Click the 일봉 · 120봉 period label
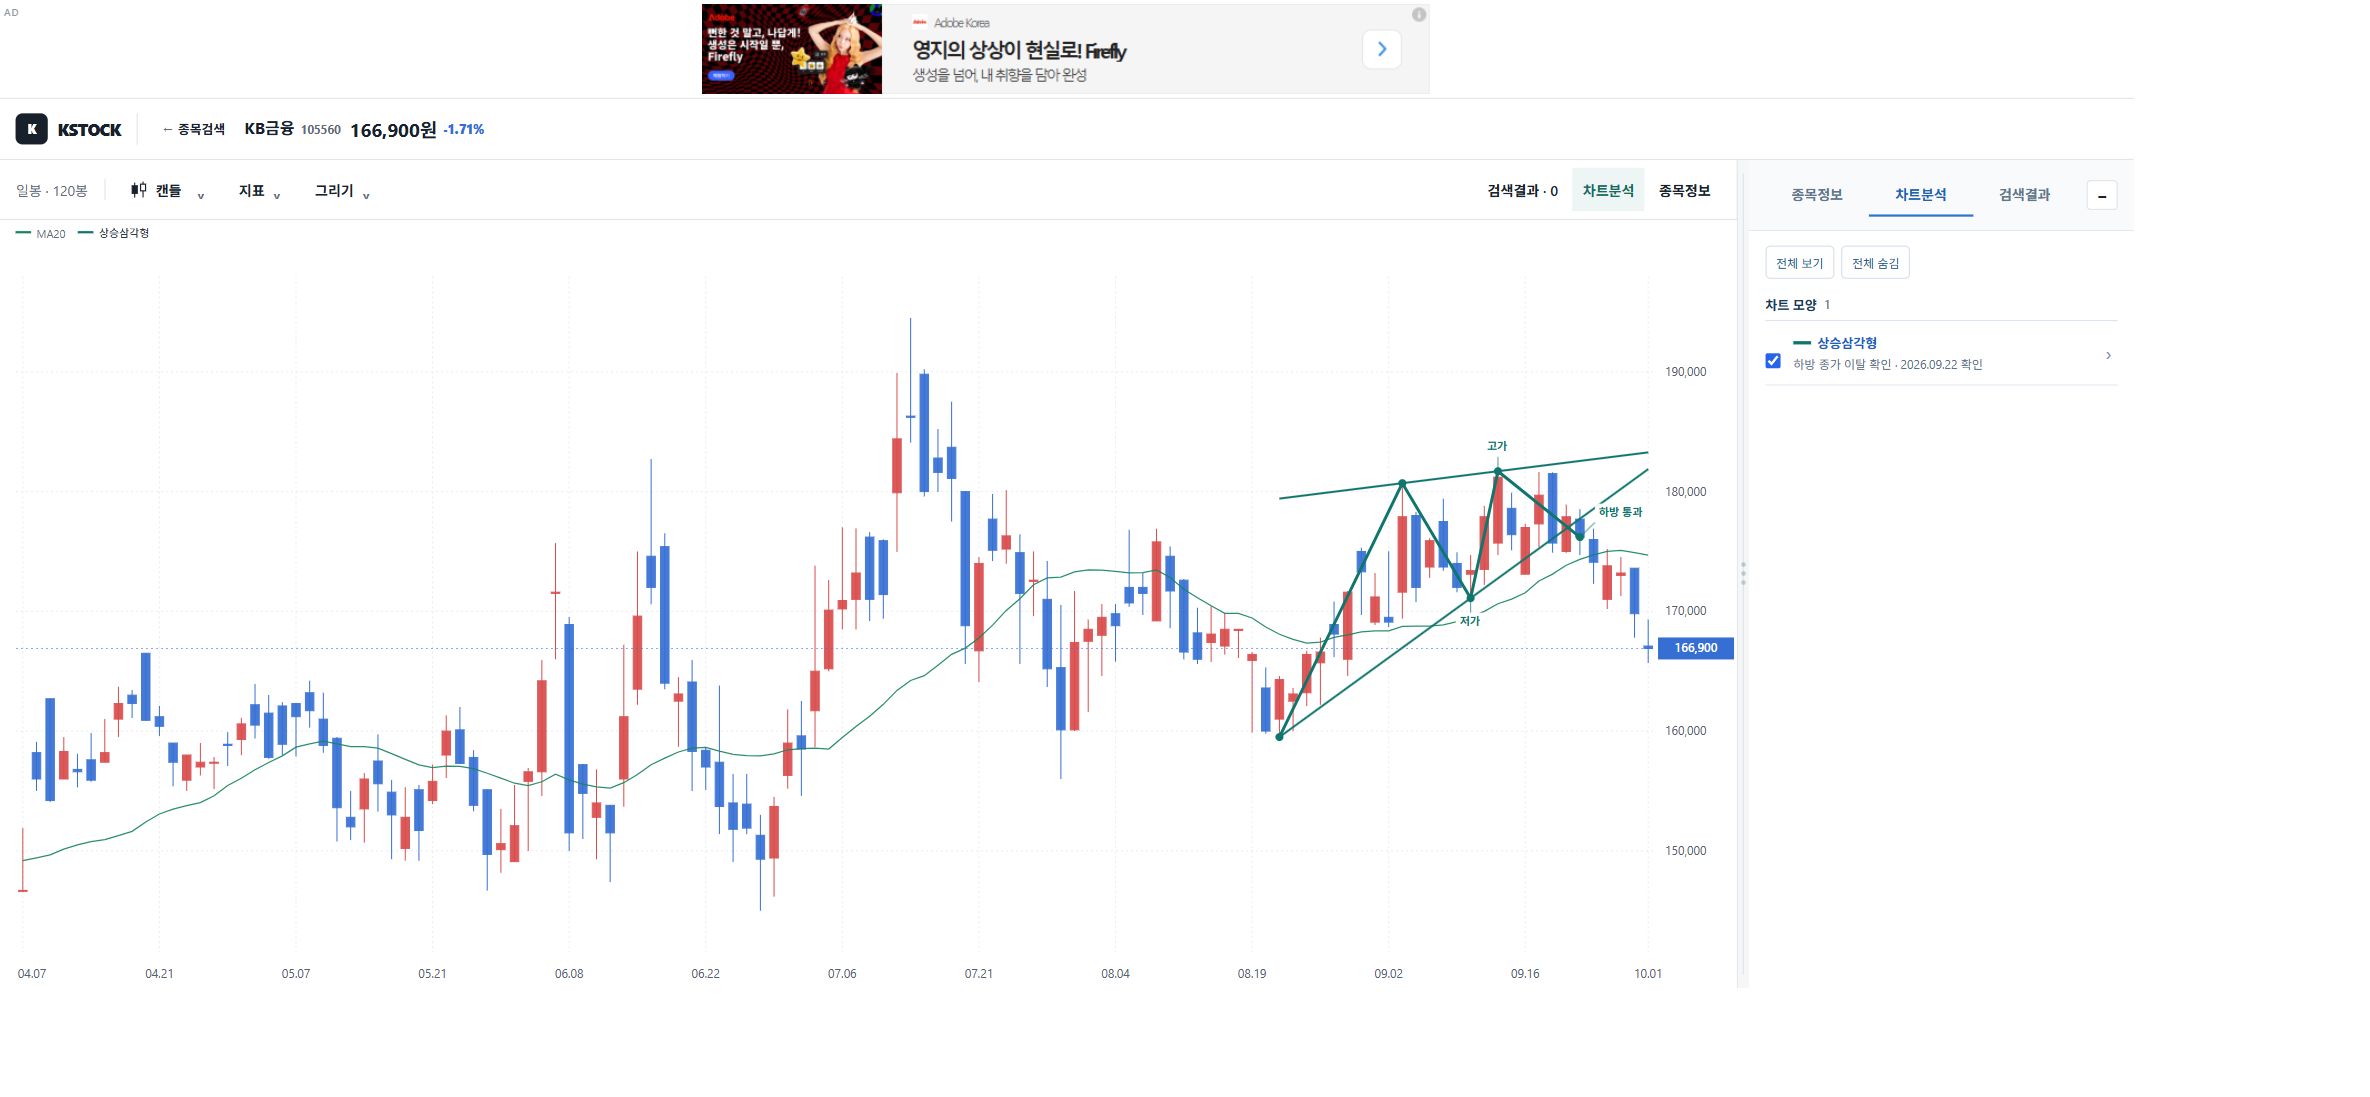The height and width of the screenshot is (1097, 2370). 52,191
